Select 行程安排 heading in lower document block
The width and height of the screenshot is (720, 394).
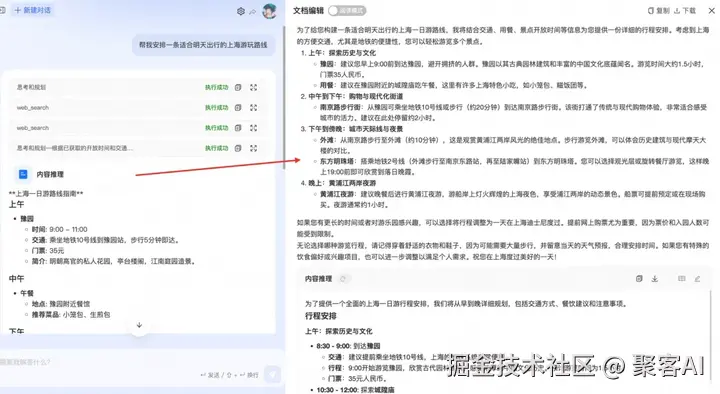(x=321, y=316)
